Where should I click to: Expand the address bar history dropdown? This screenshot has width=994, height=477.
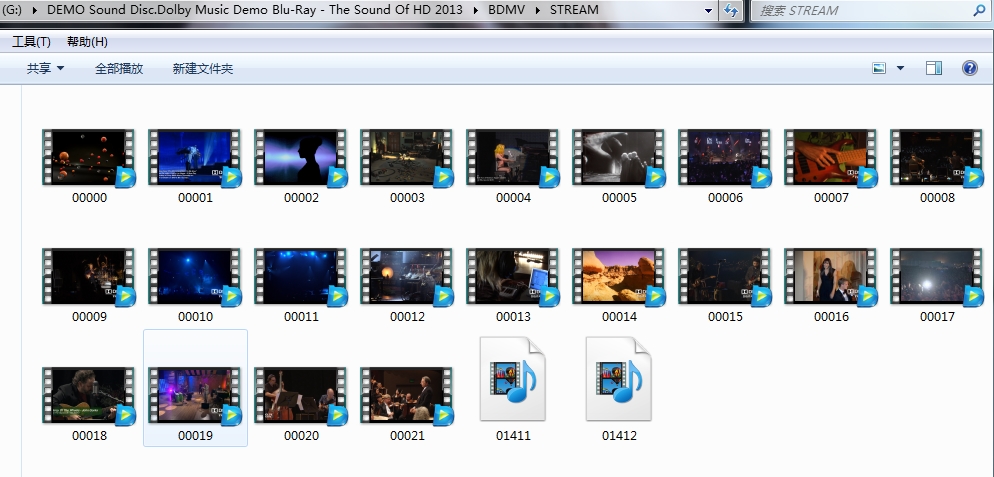tap(709, 11)
